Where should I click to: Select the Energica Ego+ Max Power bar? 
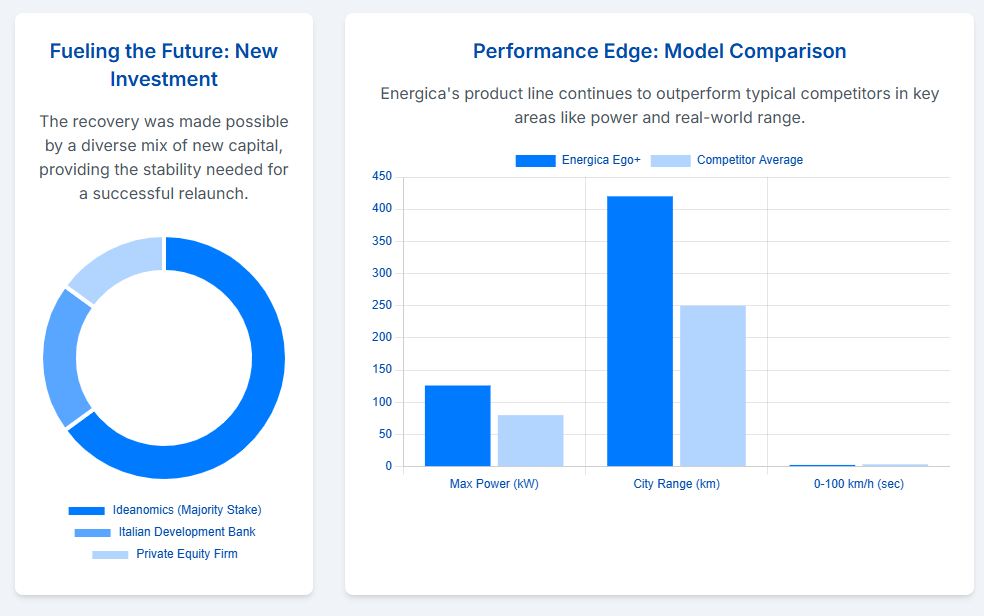pyautogui.click(x=458, y=426)
